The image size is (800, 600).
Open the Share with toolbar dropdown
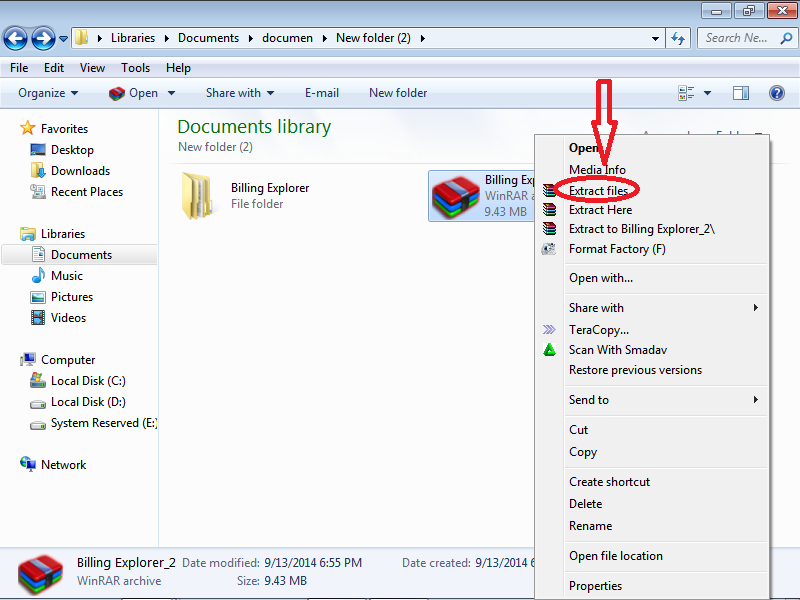(240, 93)
